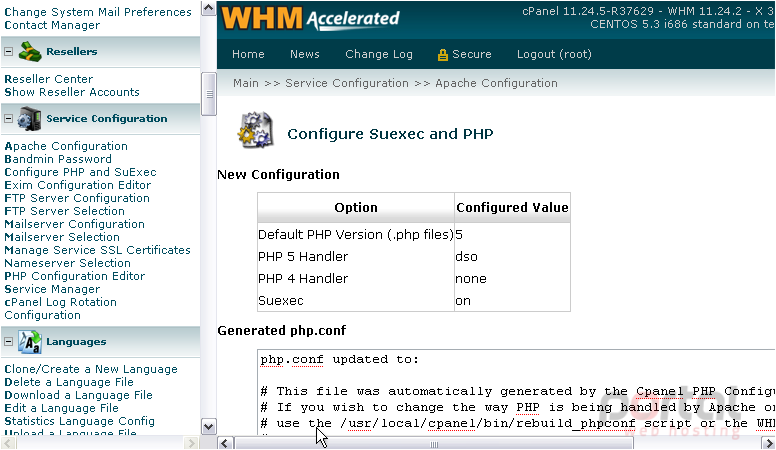776x450 pixels.
Task: Click the Resellers section header text
Action: coord(72,51)
